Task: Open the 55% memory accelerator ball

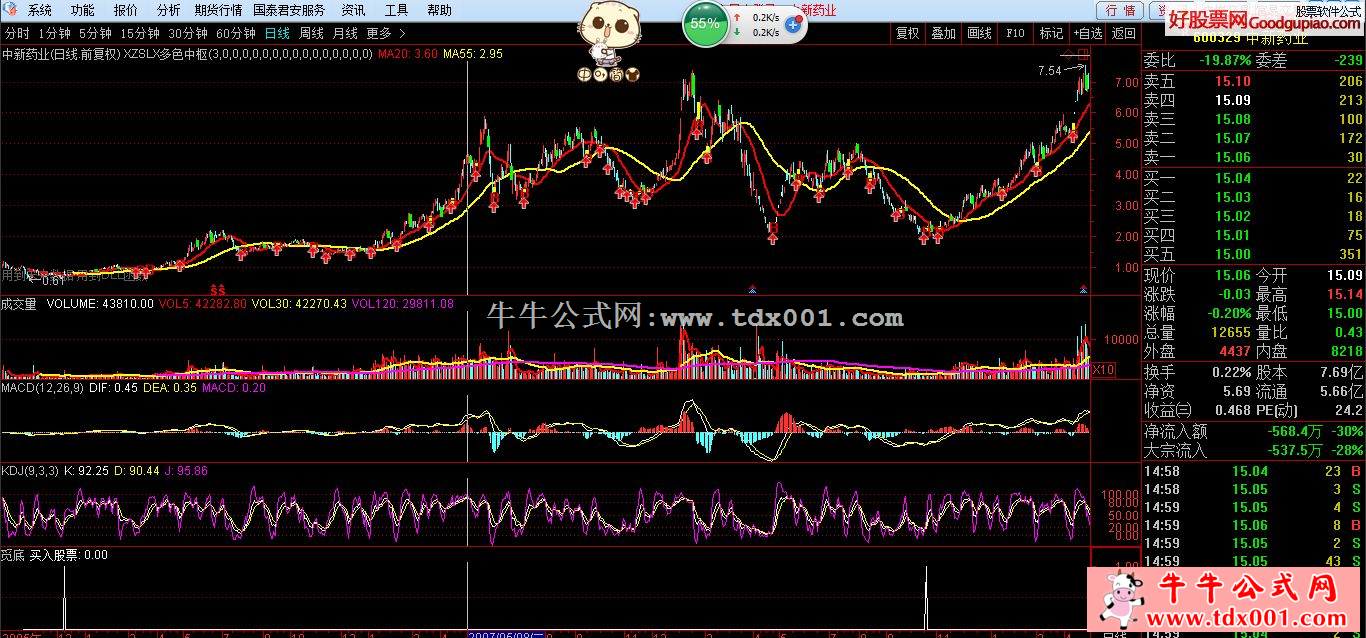Action: click(705, 24)
